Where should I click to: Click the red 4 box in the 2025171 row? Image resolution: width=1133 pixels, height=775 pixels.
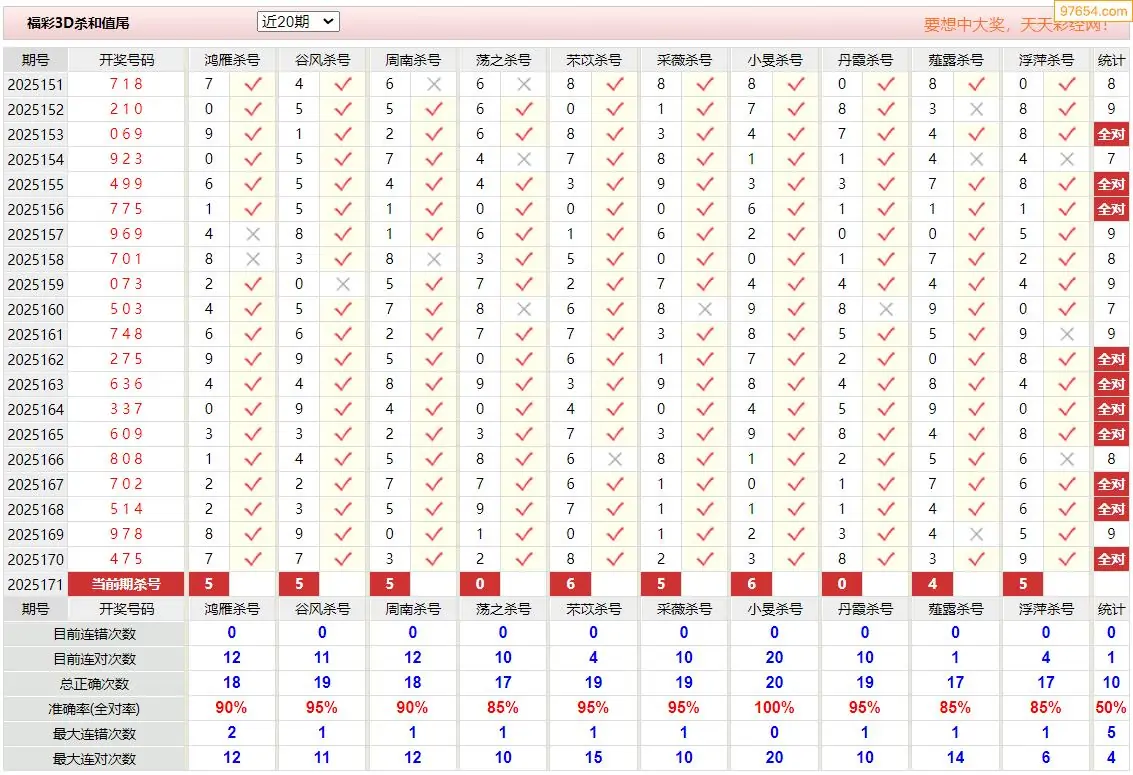932,584
